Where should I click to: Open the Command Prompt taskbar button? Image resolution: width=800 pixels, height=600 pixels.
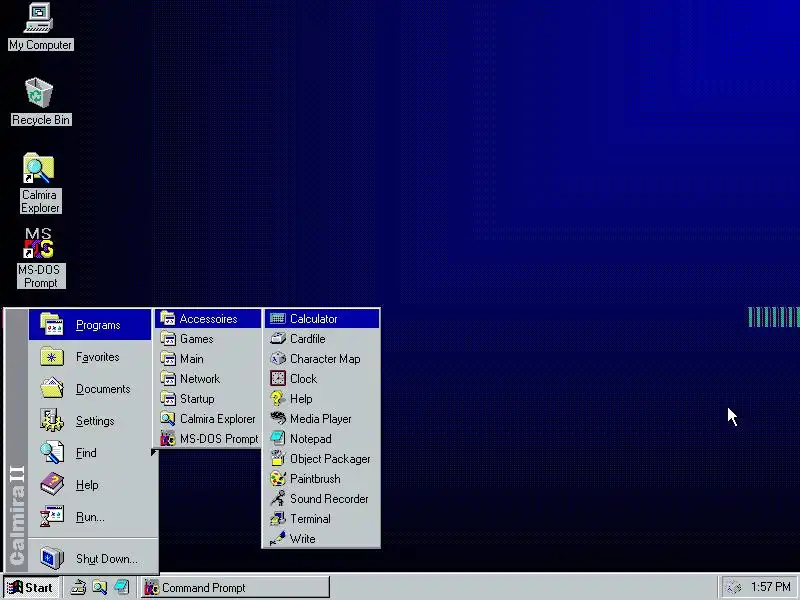[x=235, y=588]
